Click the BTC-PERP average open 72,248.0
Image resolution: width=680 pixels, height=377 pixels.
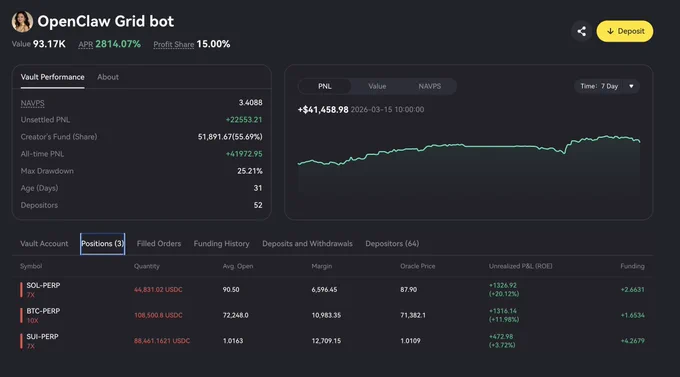(235, 315)
